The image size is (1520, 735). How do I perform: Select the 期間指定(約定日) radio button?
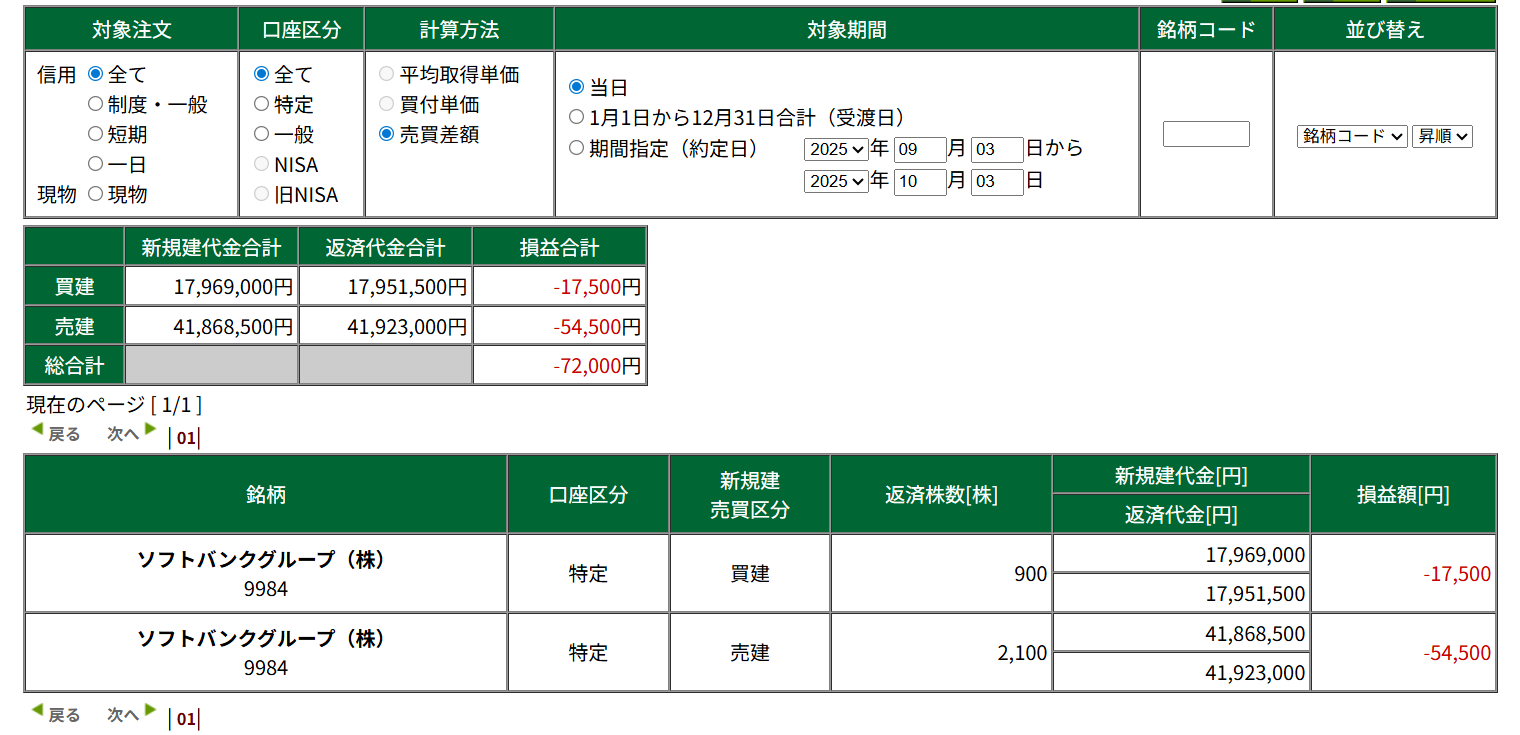pyautogui.click(x=576, y=148)
